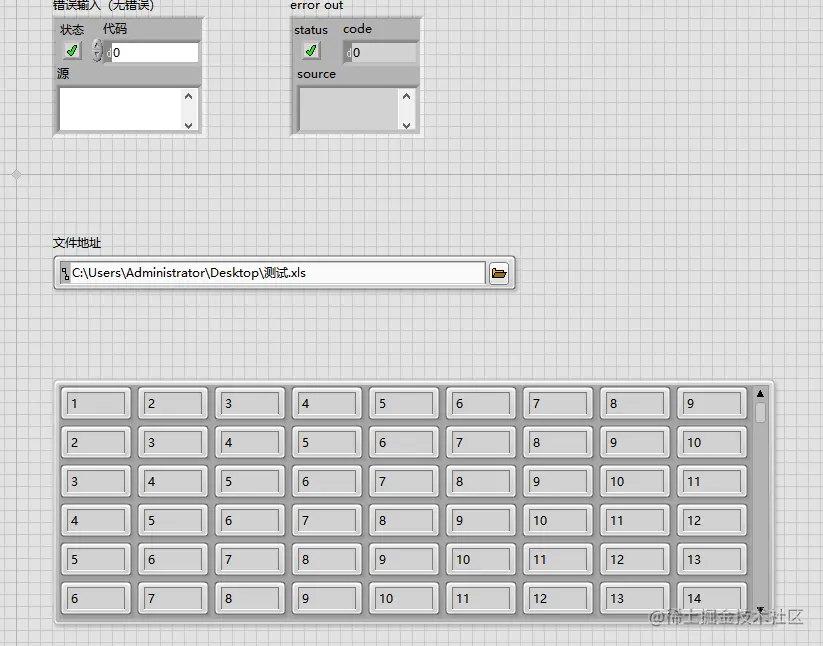
Task: Click the array vertical scrollbar thumb
Action: pos(760,412)
